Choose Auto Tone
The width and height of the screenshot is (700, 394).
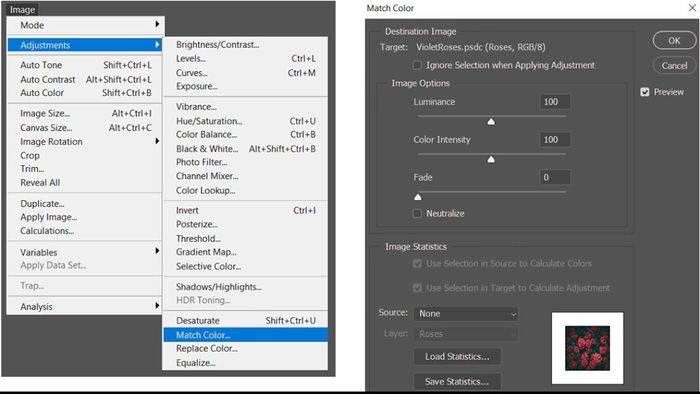coord(85,65)
